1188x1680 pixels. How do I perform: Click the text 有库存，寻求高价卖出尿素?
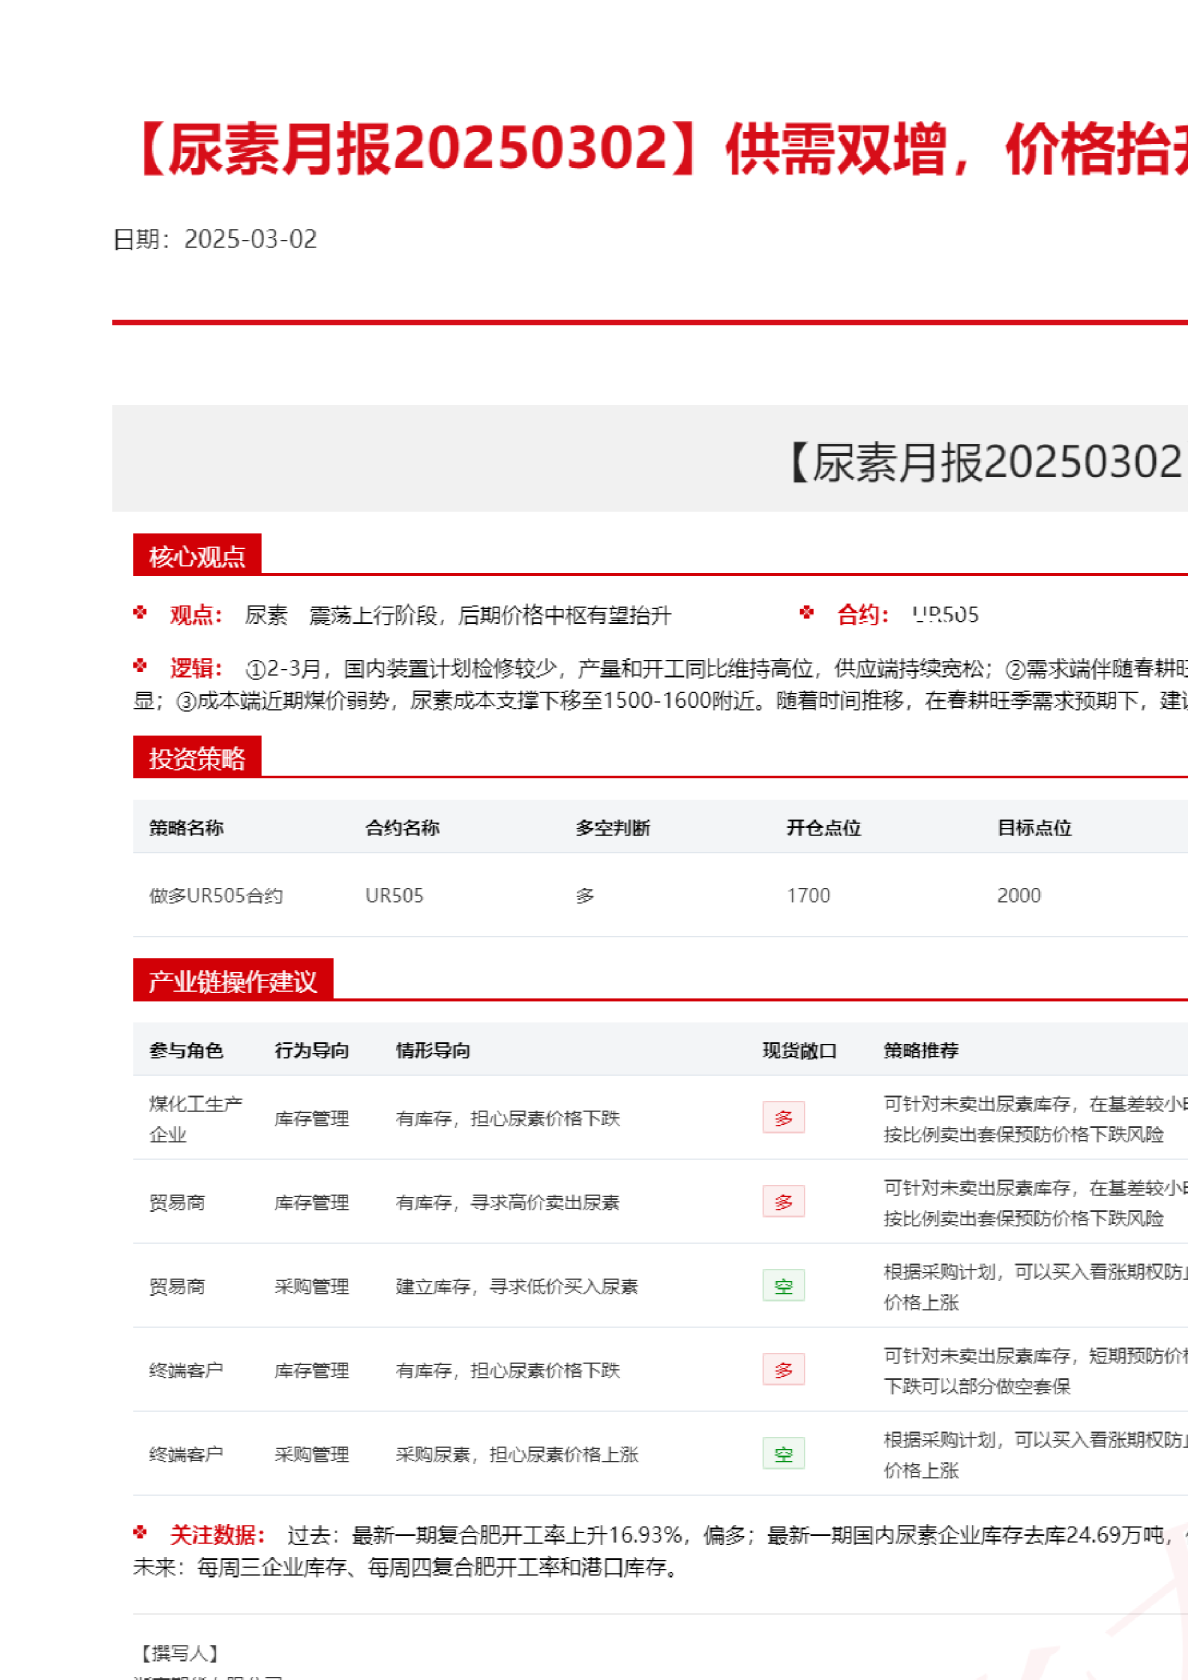(x=508, y=1202)
